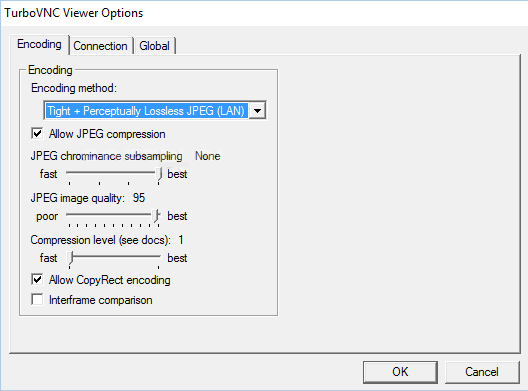Click the Cancel button
The width and height of the screenshot is (528, 391).
(482, 372)
